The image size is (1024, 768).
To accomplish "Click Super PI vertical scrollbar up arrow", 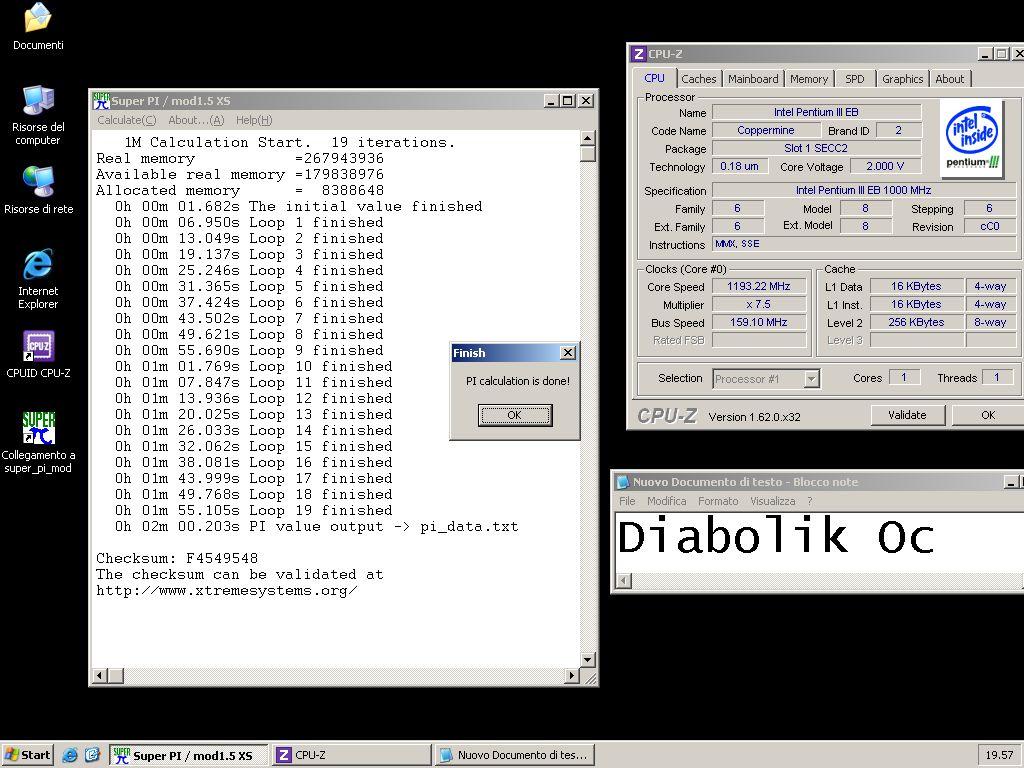I will 587,138.
